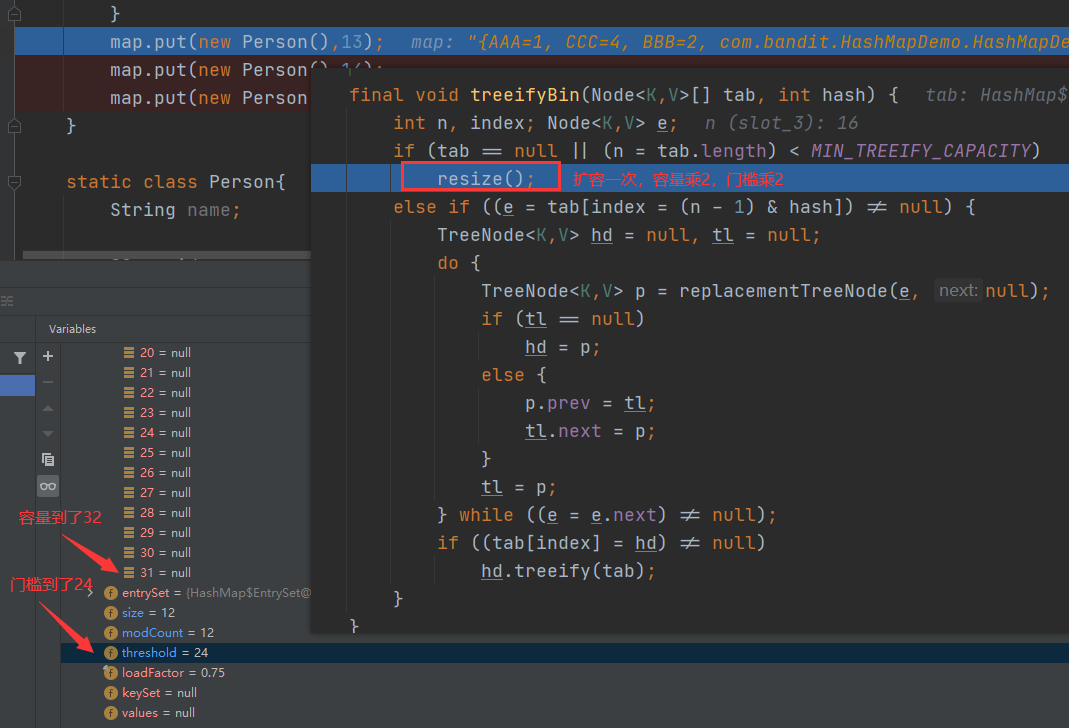This screenshot has height=728, width=1069.
Task: Click the field icon beside modCount
Action: [x=110, y=633]
